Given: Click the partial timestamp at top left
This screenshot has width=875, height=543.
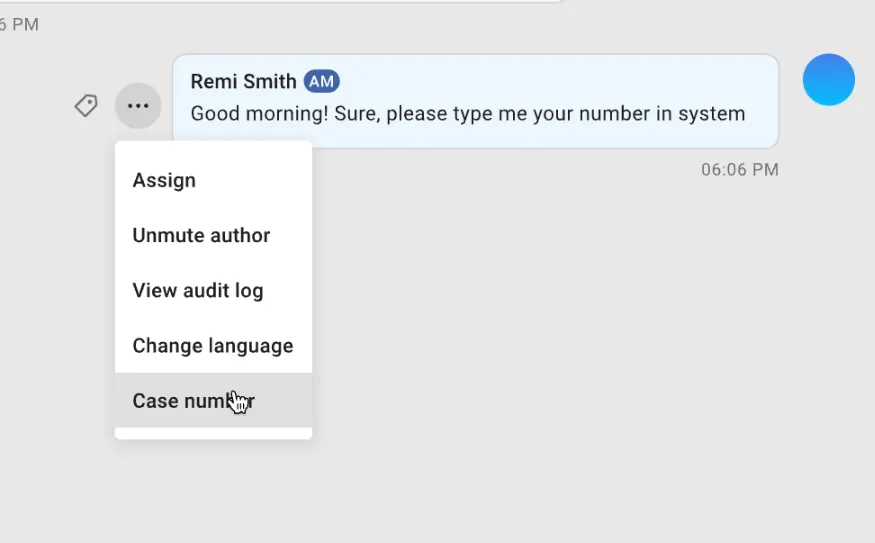Looking at the screenshot, I should [18, 25].
